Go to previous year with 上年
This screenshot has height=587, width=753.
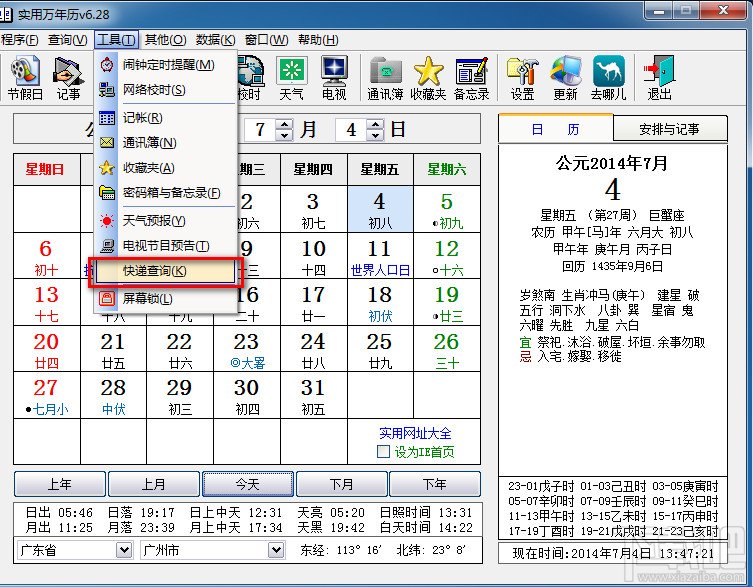[60, 484]
